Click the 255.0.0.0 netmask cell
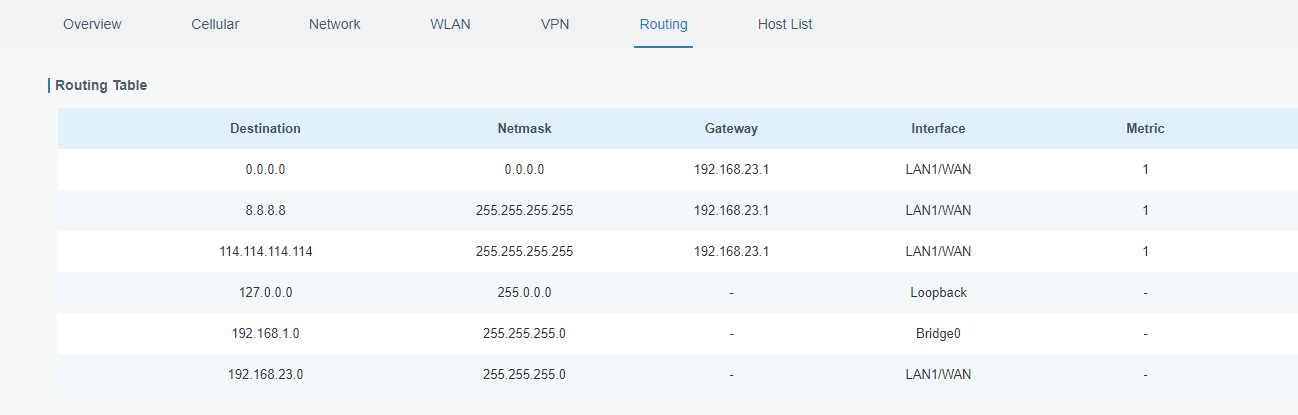 tap(524, 293)
